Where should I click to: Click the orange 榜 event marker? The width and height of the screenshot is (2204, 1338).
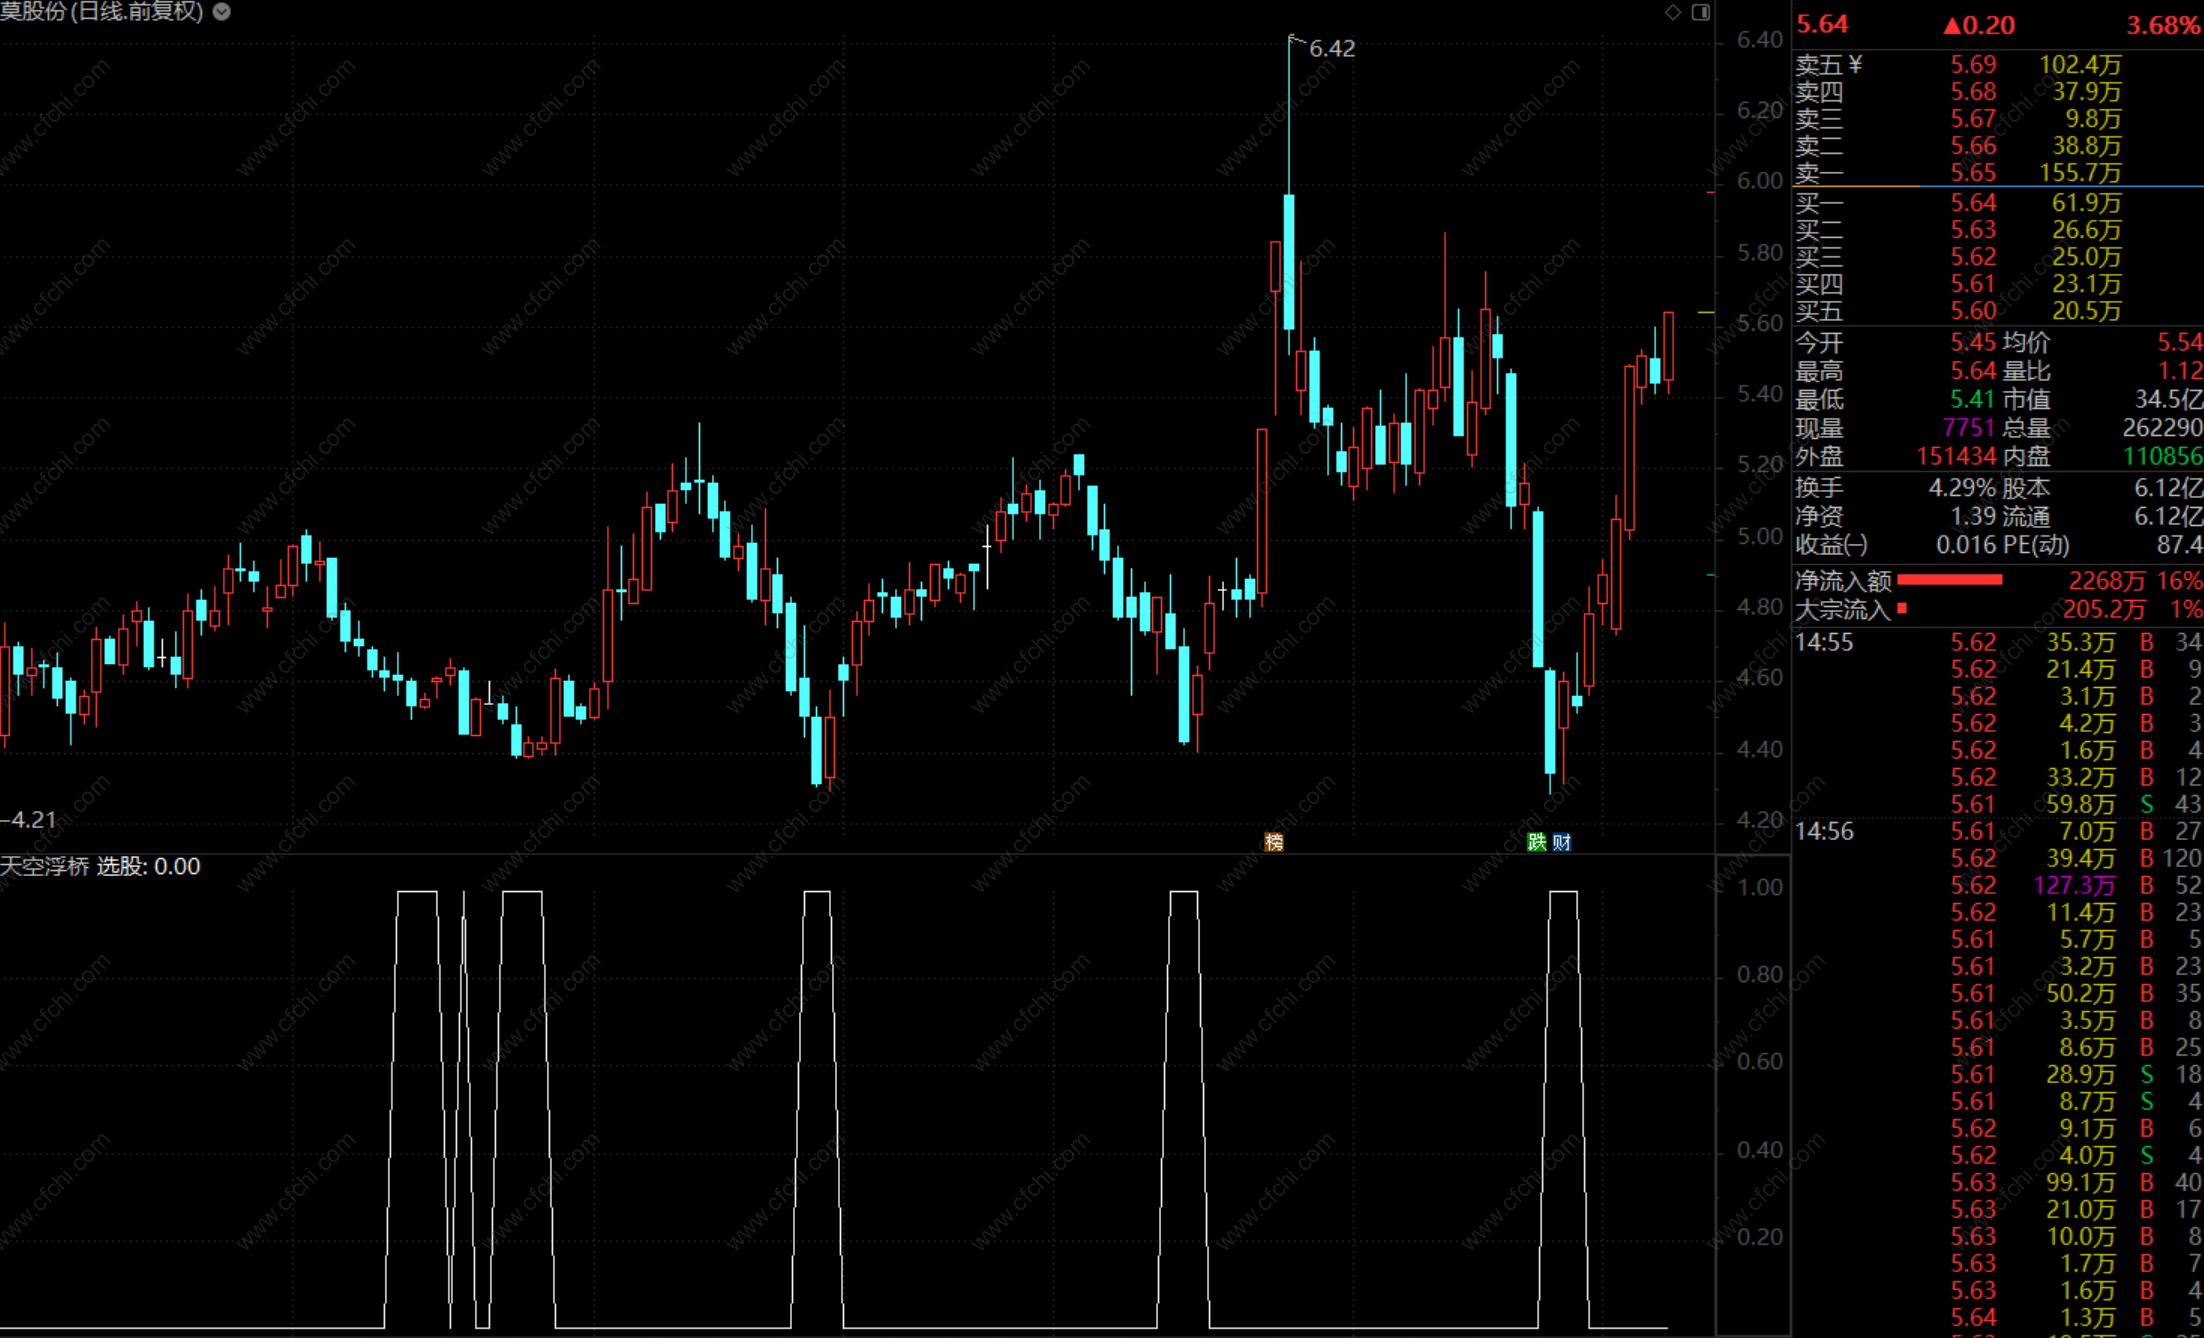point(1273,842)
